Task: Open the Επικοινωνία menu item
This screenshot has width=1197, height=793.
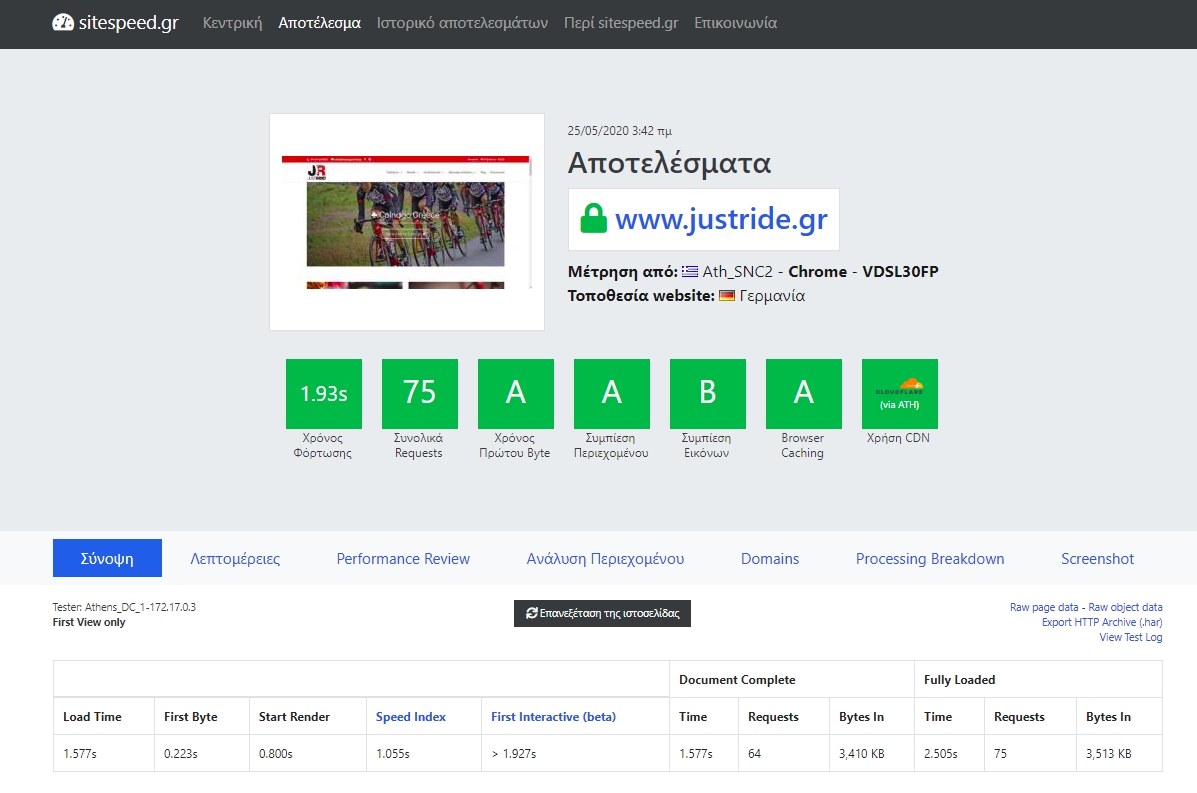Action: [x=735, y=23]
